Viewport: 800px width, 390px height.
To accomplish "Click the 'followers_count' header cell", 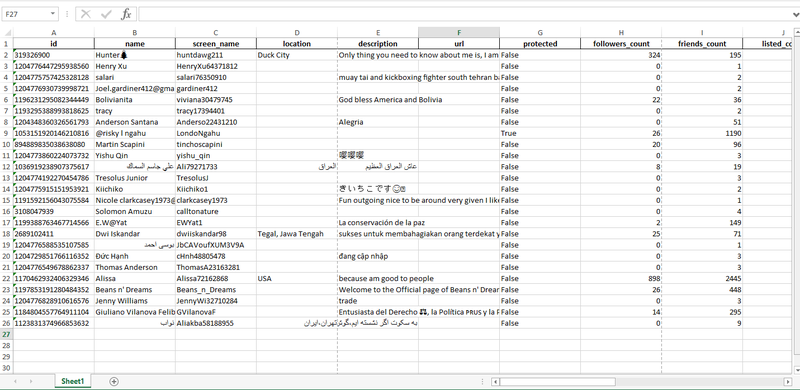I will [621, 44].
